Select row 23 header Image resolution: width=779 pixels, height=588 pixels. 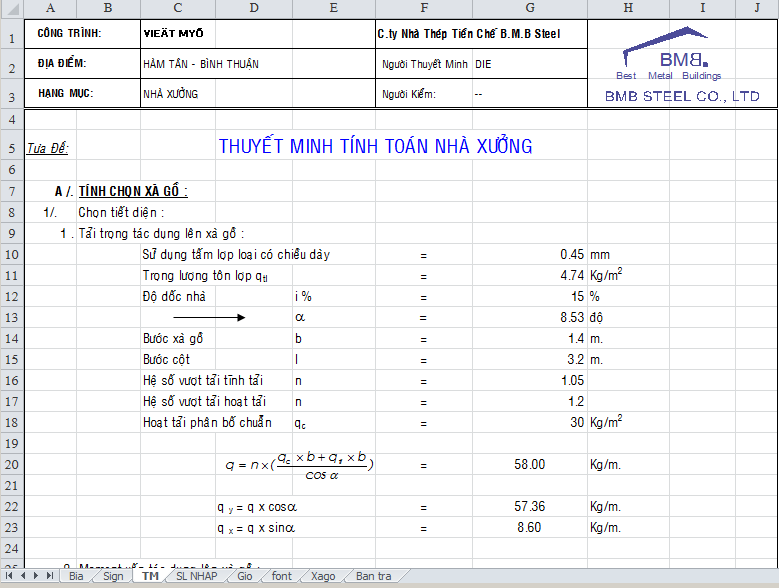(12, 527)
